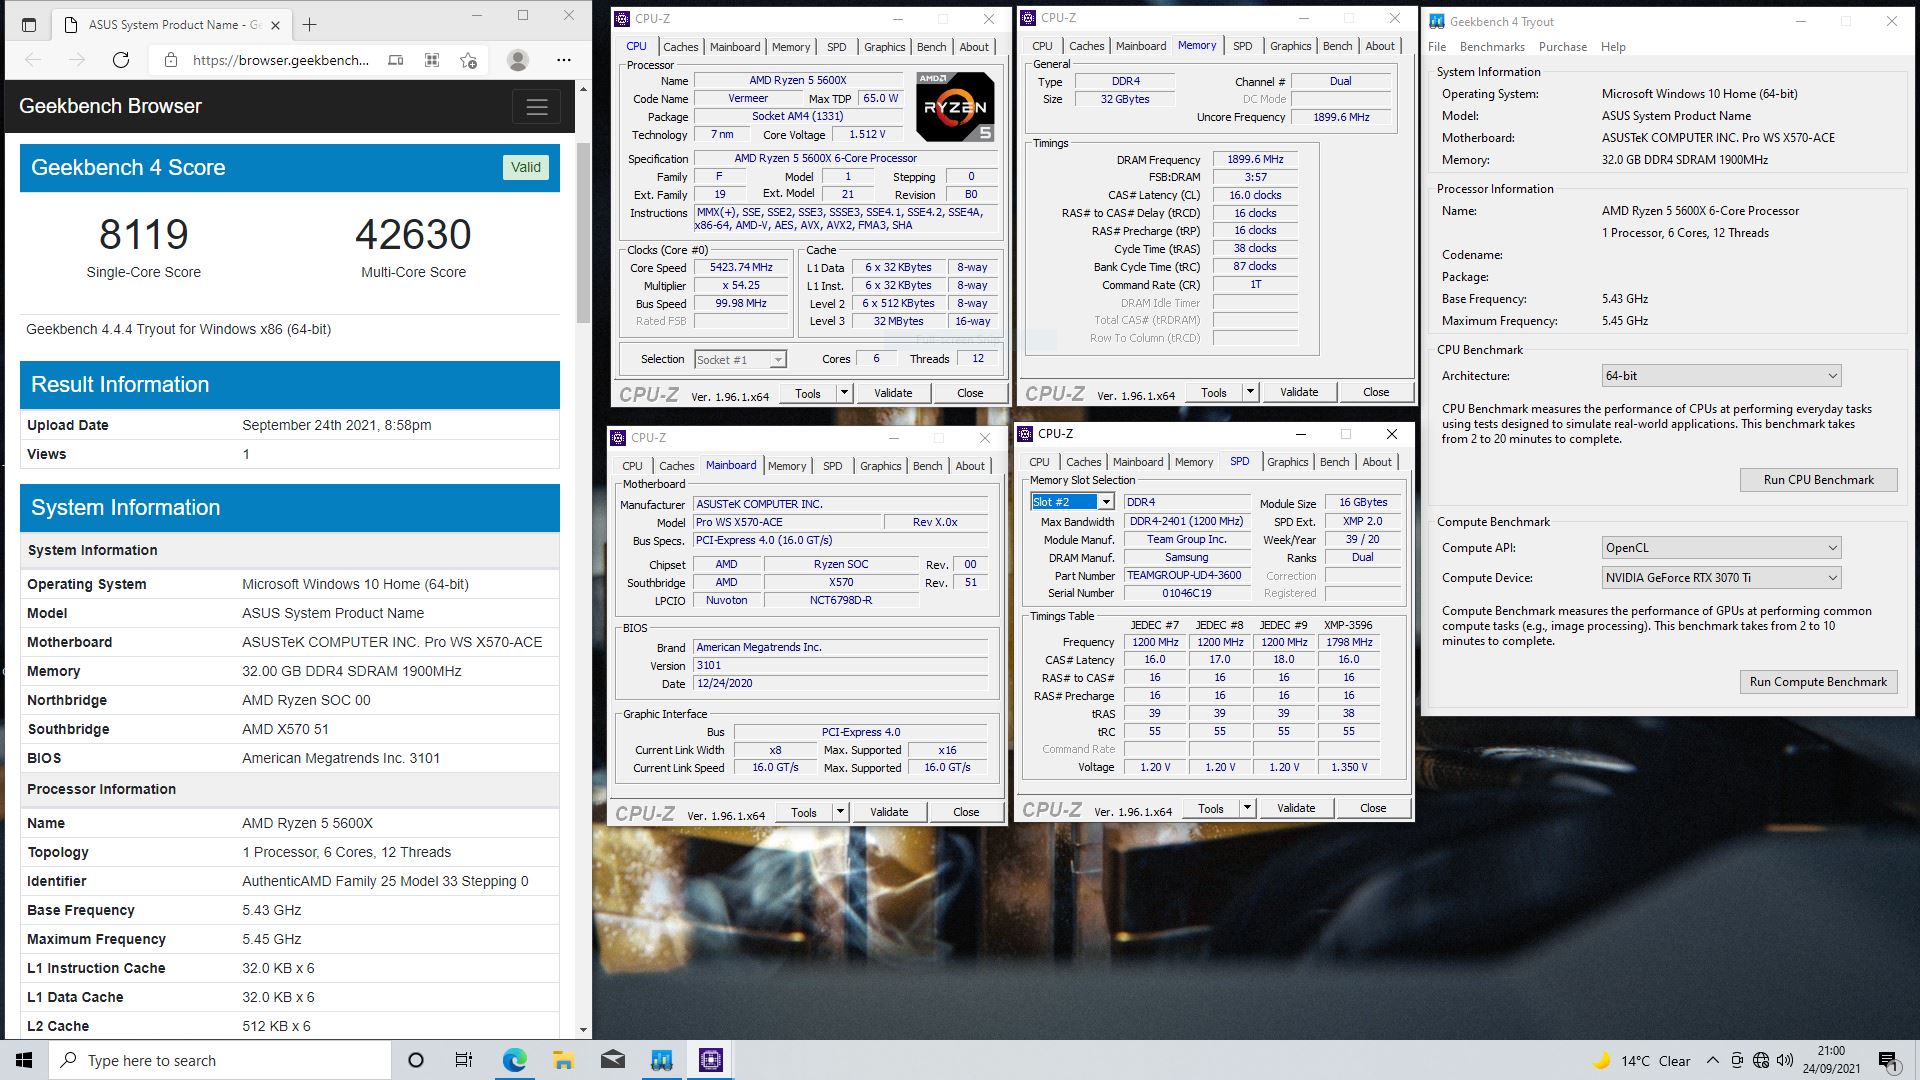Open the Geekbench File menu
1920x1080 pixels.
point(1437,47)
